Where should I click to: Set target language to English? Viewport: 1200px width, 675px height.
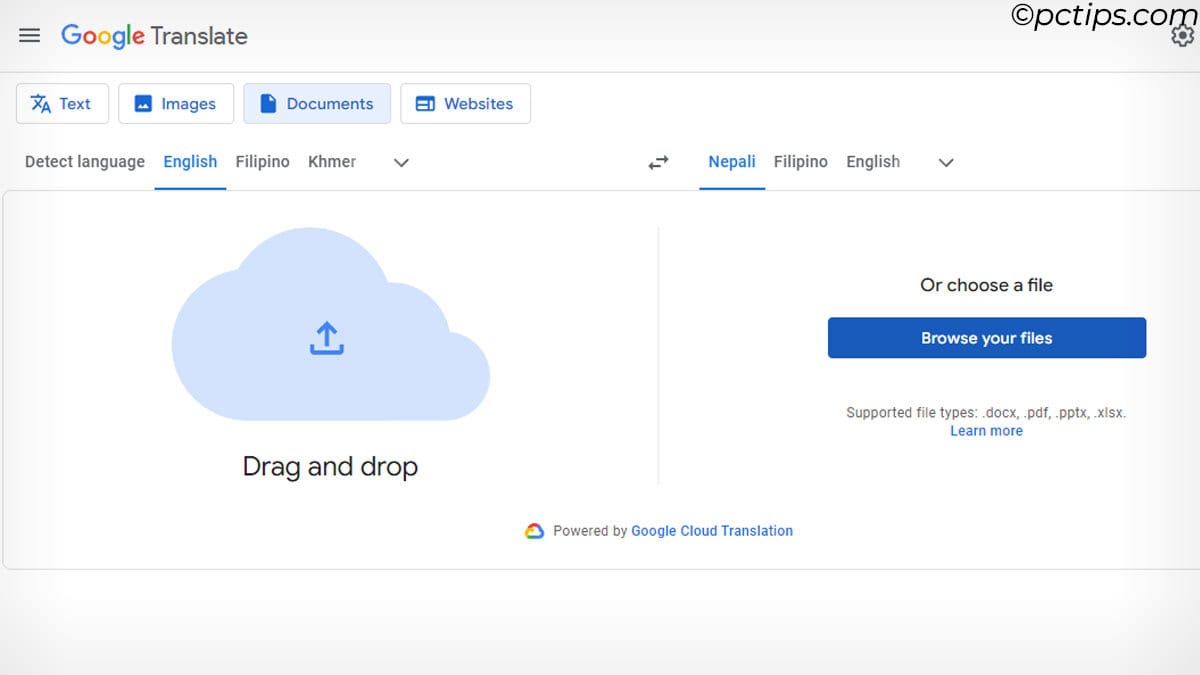tap(872, 162)
